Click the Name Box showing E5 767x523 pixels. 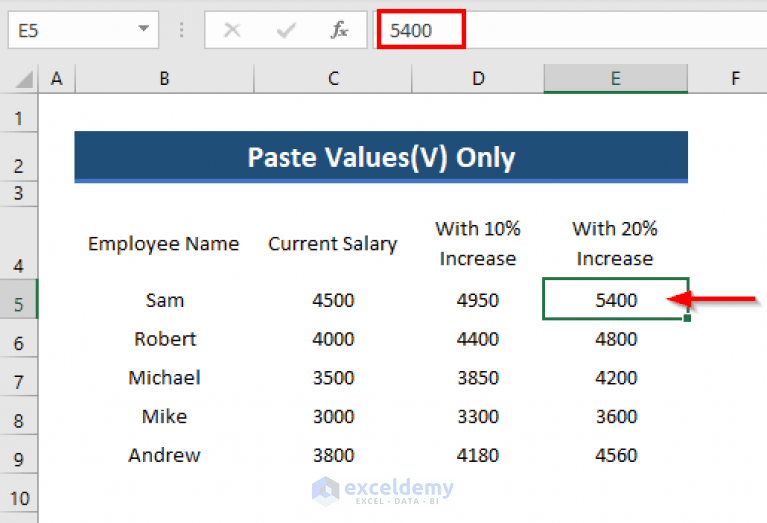coord(83,30)
